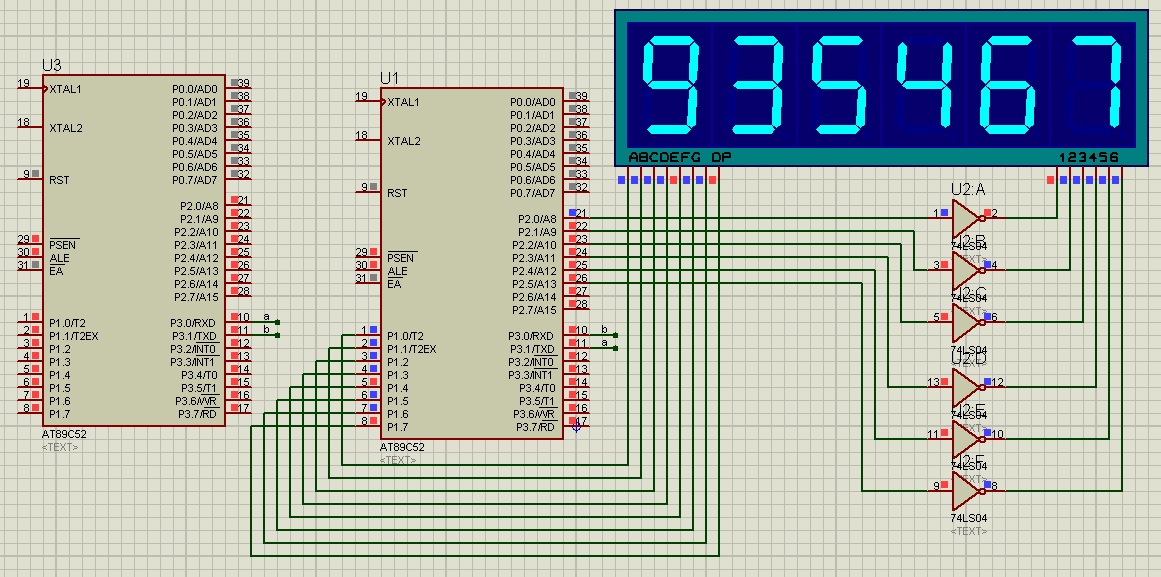This screenshot has height=577, width=1161.
Task: Click RST pin label on U3
Action: [x=59, y=179]
